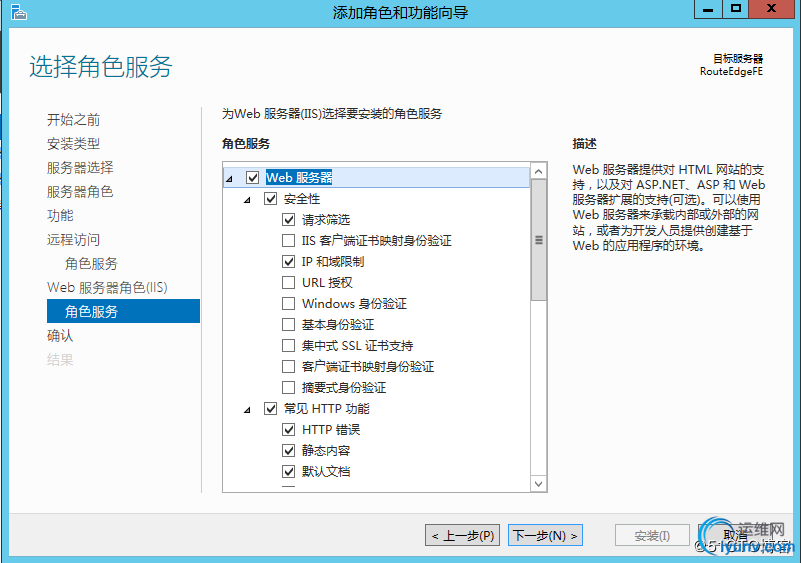
Task: Go to Web 服务器角色(IIS) step
Action: (107, 288)
